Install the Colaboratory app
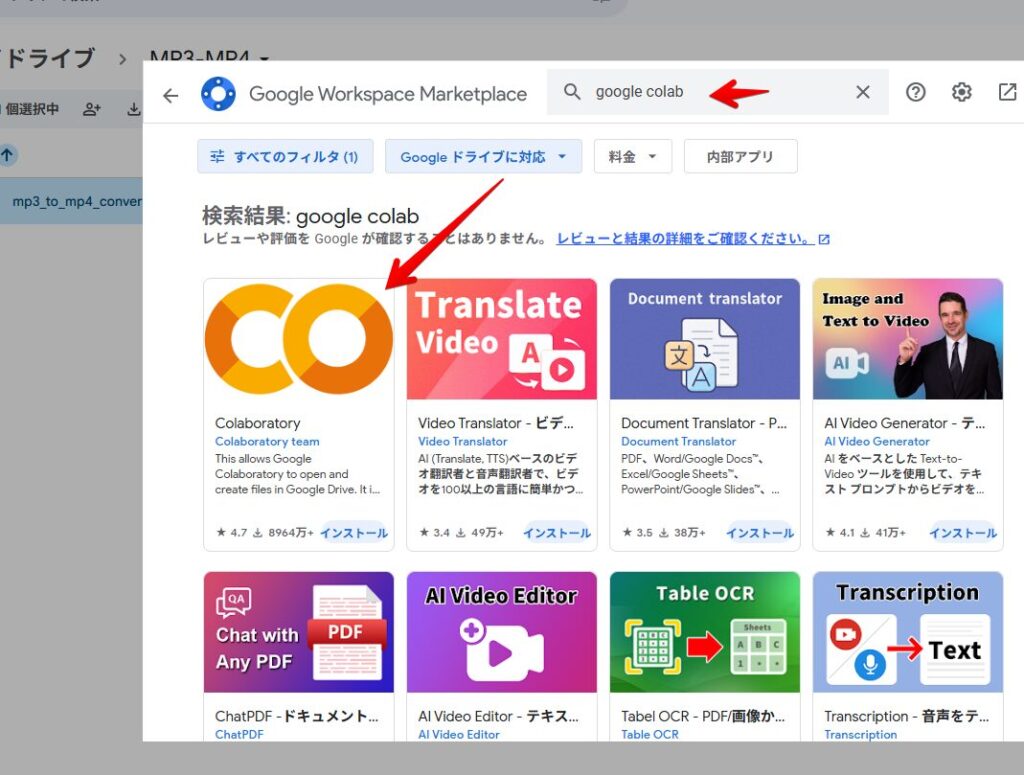The height and width of the screenshot is (775, 1024). tap(354, 533)
